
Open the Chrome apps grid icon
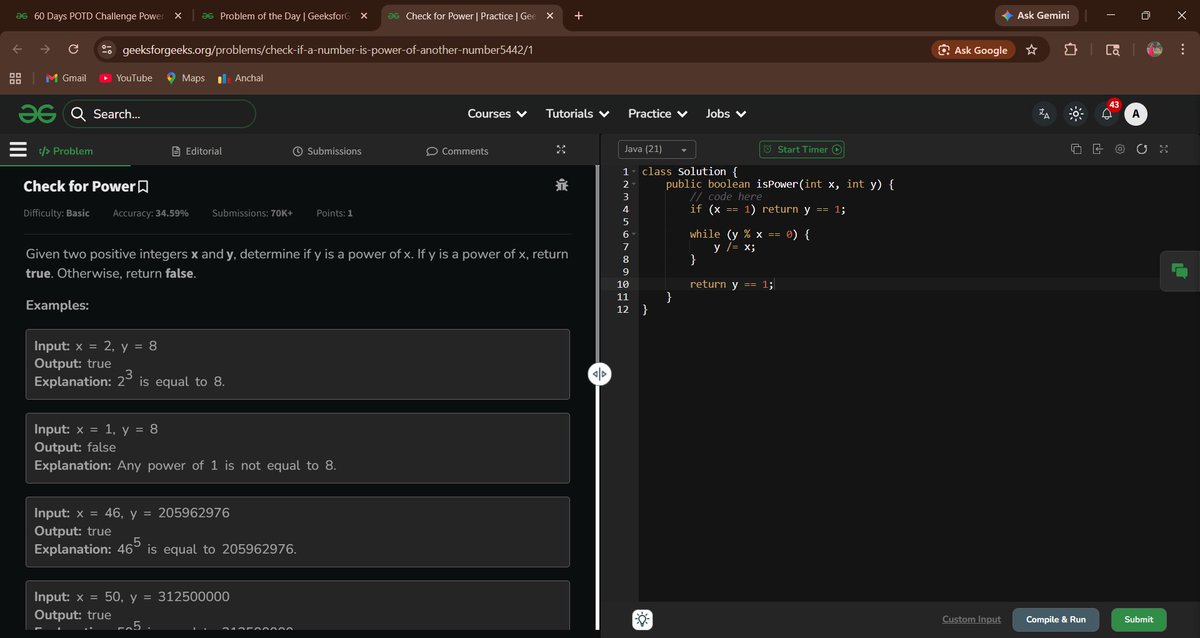16,78
